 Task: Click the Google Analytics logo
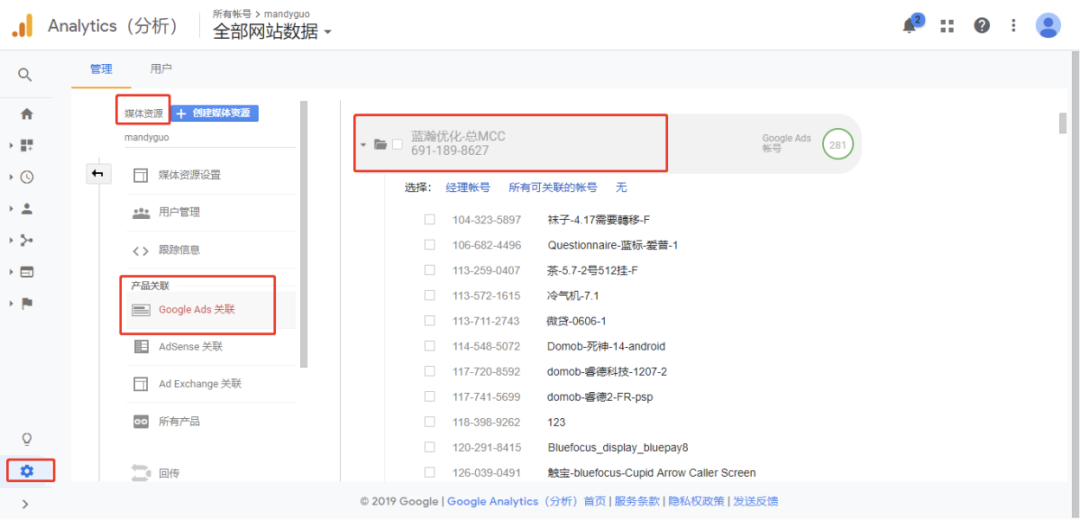pyautogui.click(x=22, y=26)
